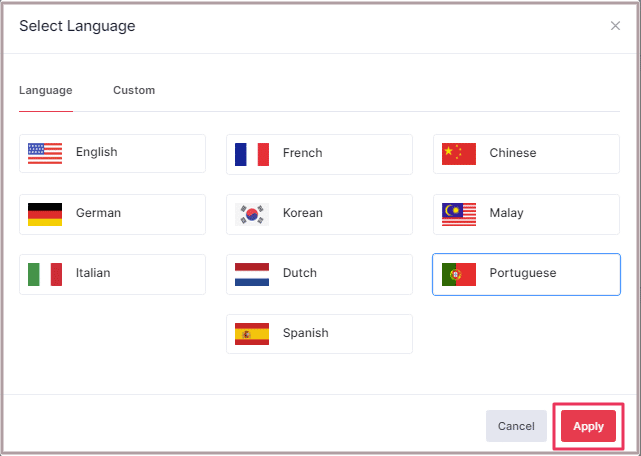Select the "Spanish" text label
The height and width of the screenshot is (456, 641).
point(306,333)
